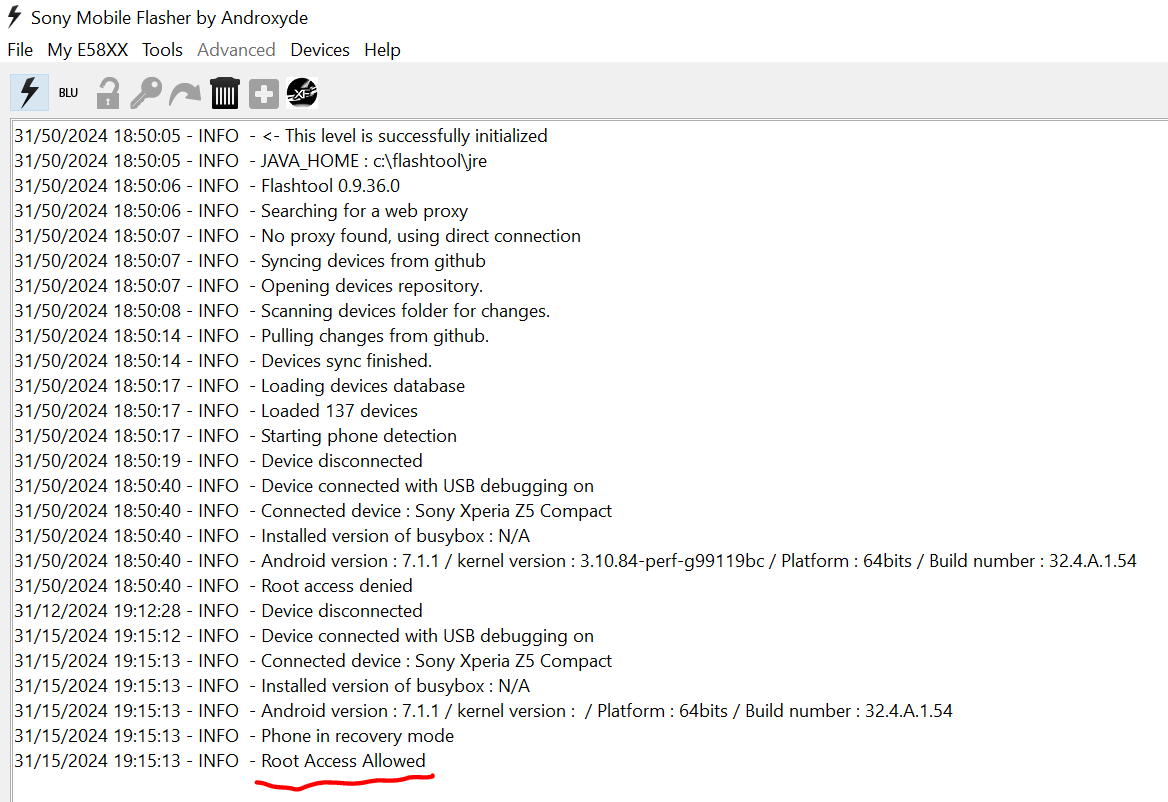Image resolution: width=1168 pixels, height=802 pixels.
Task: Select the 'Flashtool 0.9.36.0' log line
Action: click(x=330, y=186)
